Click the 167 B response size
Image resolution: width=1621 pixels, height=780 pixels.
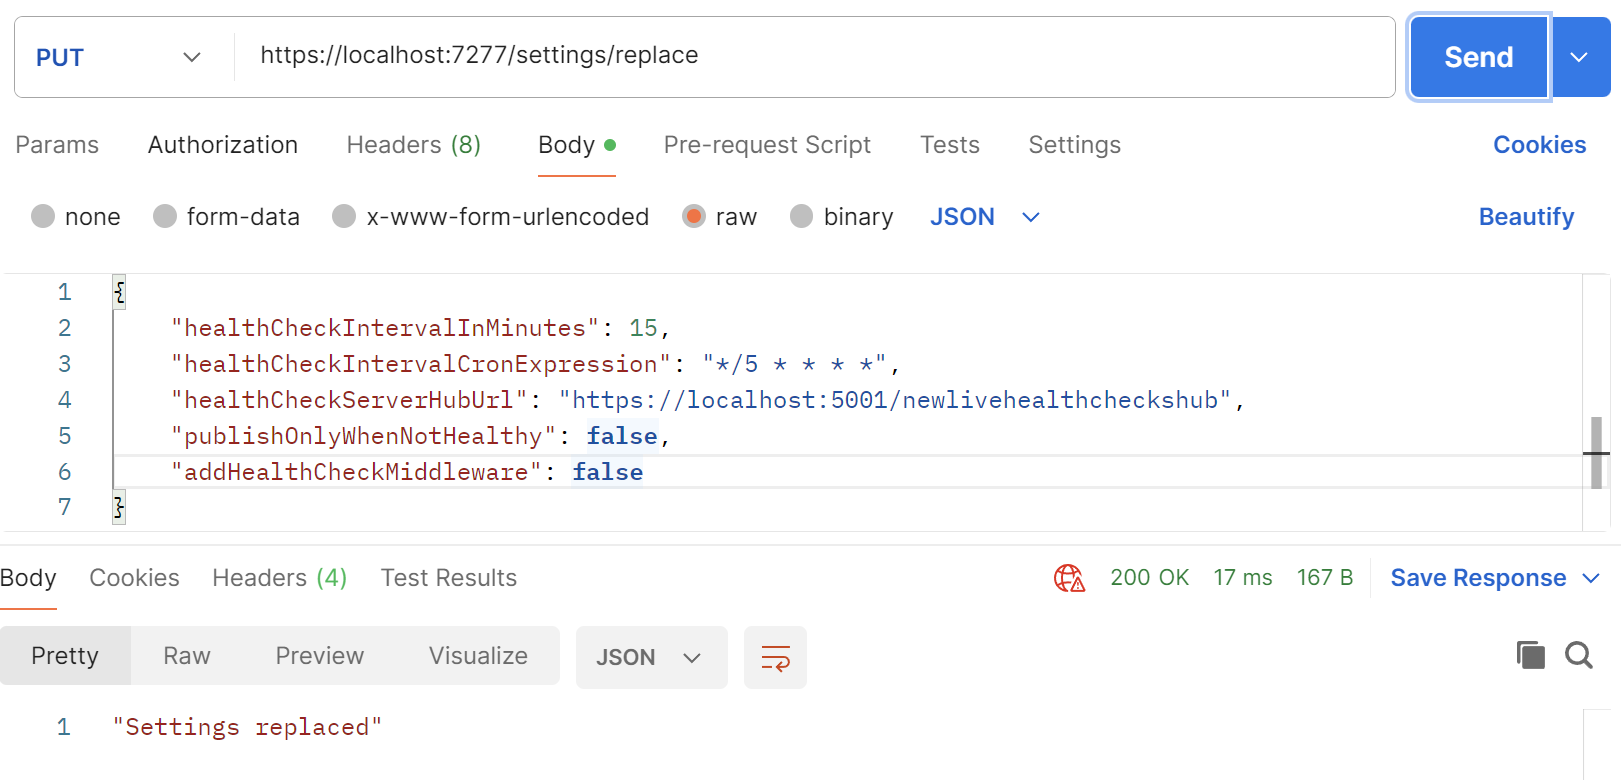[x=1325, y=578]
